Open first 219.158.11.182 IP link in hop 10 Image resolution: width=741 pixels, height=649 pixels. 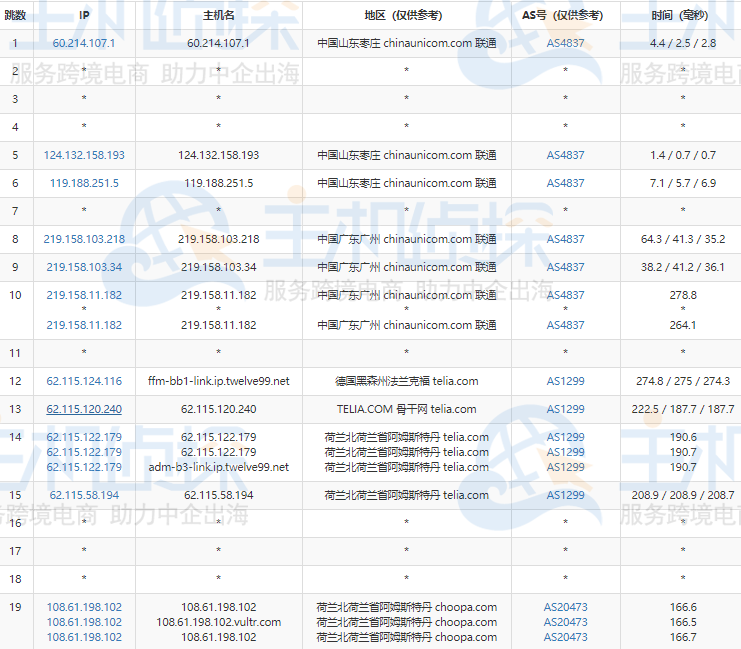pos(84,295)
